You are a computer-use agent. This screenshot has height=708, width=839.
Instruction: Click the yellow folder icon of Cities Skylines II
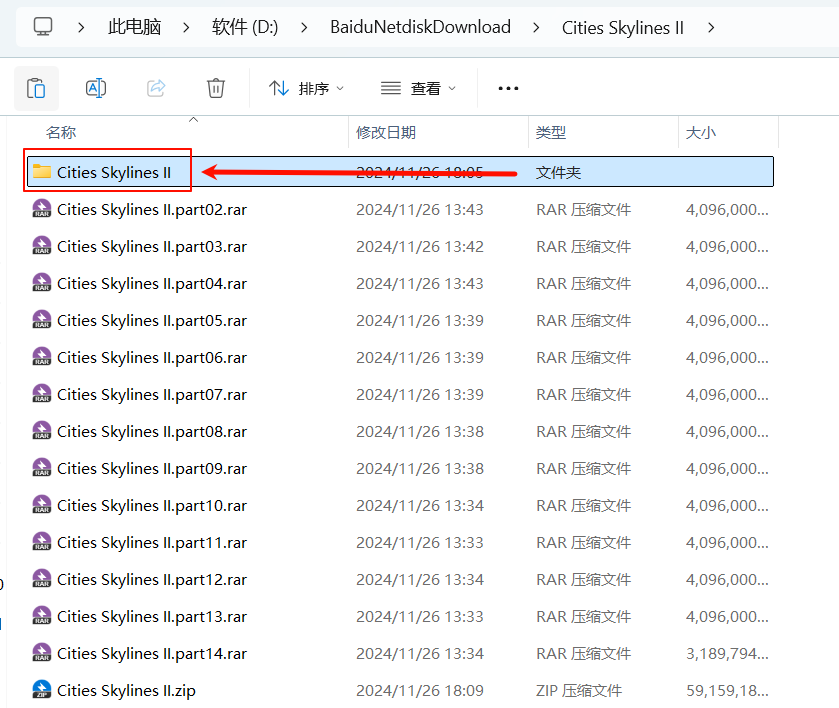coord(42,171)
